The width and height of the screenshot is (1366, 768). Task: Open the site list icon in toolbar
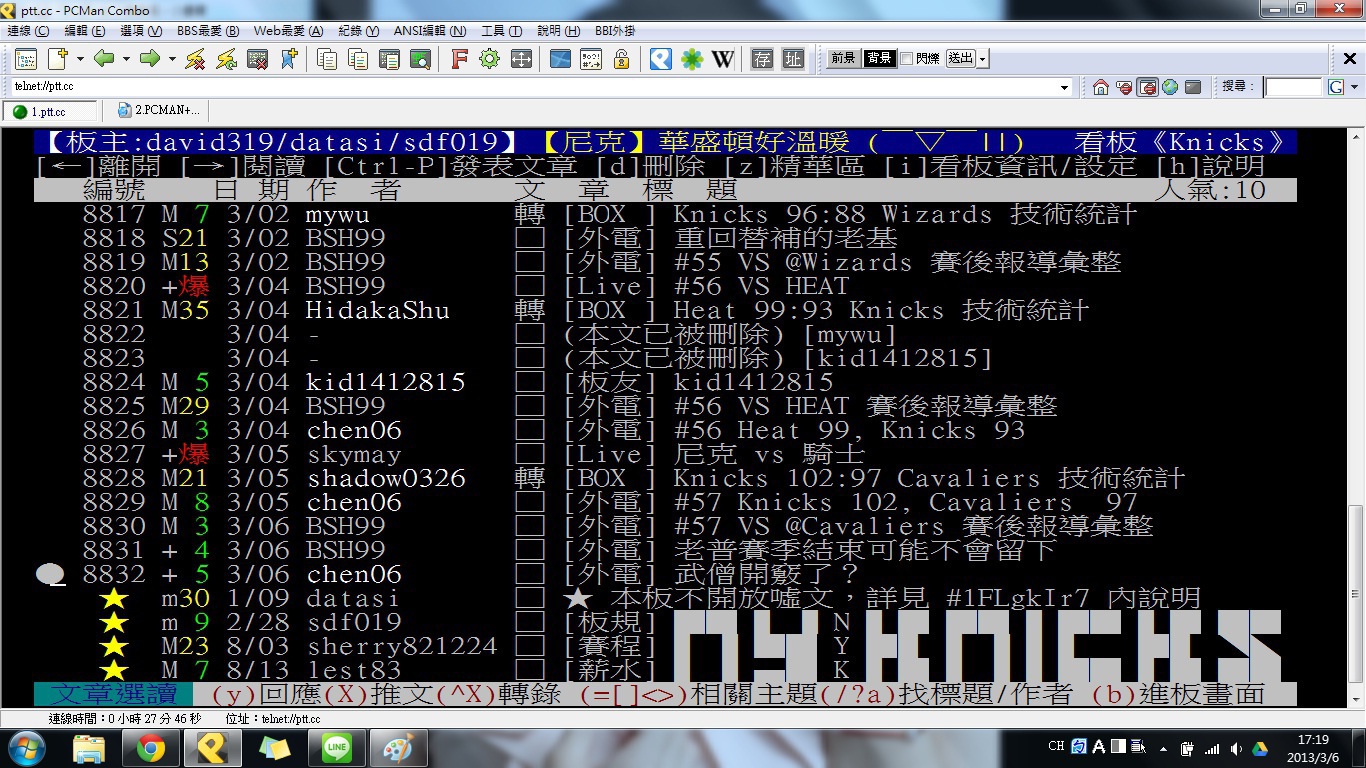coord(25,59)
